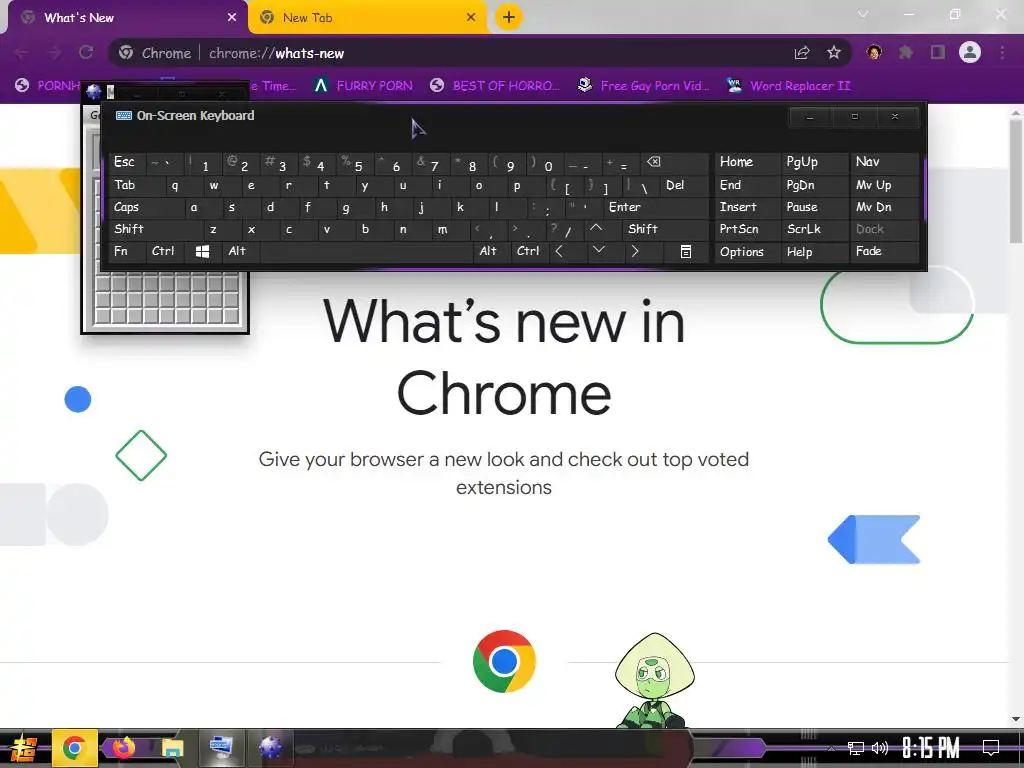Open the On-Screen Keyboard taskbar icon
1024x768 pixels.
(221, 748)
